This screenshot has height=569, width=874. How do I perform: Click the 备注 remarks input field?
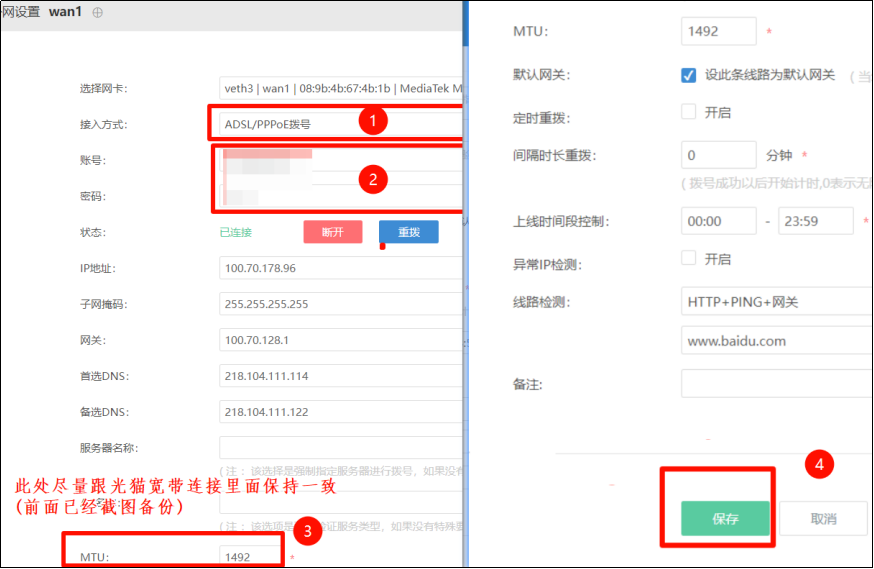coord(776,383)
